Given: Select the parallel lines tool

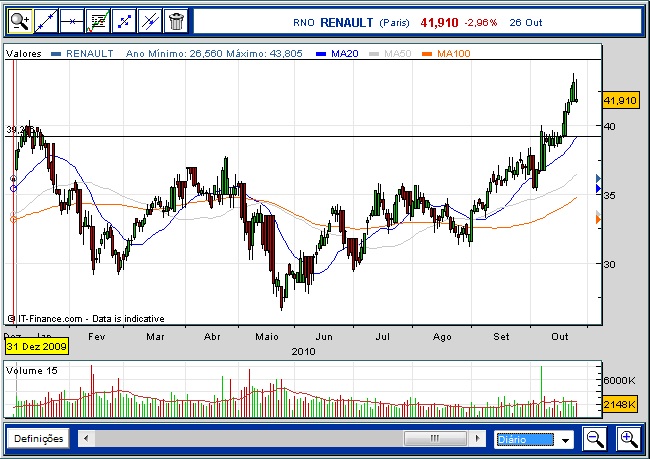Looking at the screenshot, I should coord(150,21).
